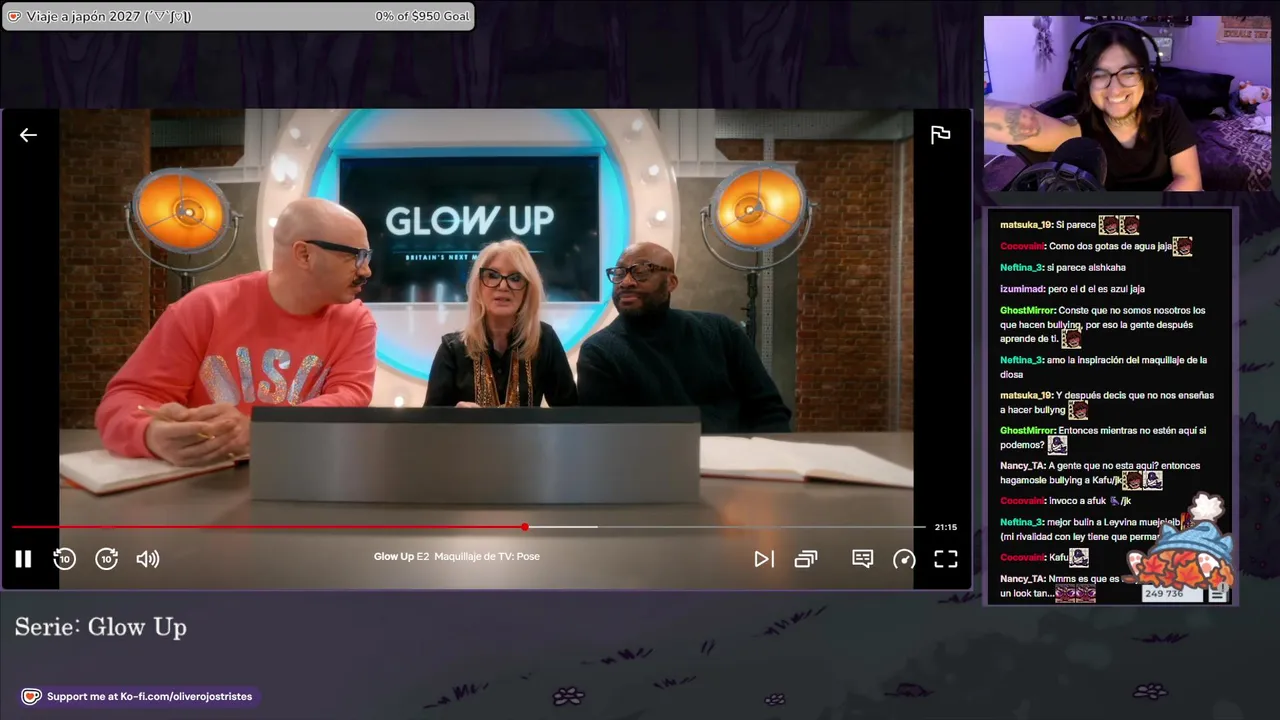Click the streamer webcam feed
The image size is (1280, 720).
coord(1127,103)
